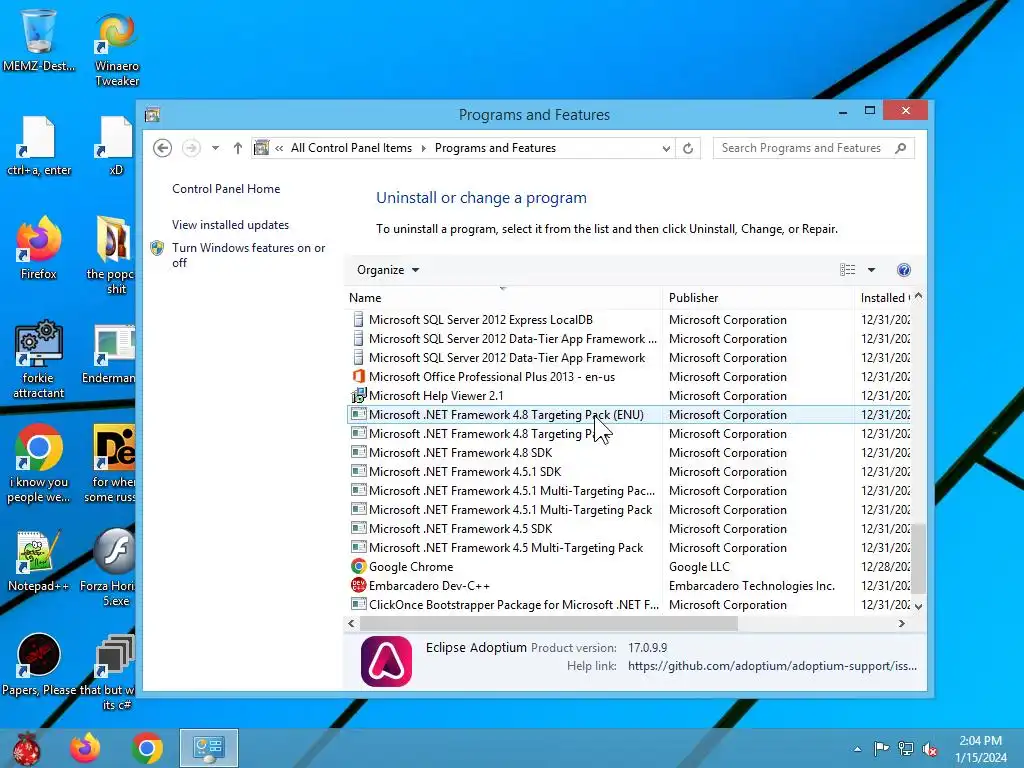
Task: Click the Forward navigation arrow
Action: (x=191, y=148)
